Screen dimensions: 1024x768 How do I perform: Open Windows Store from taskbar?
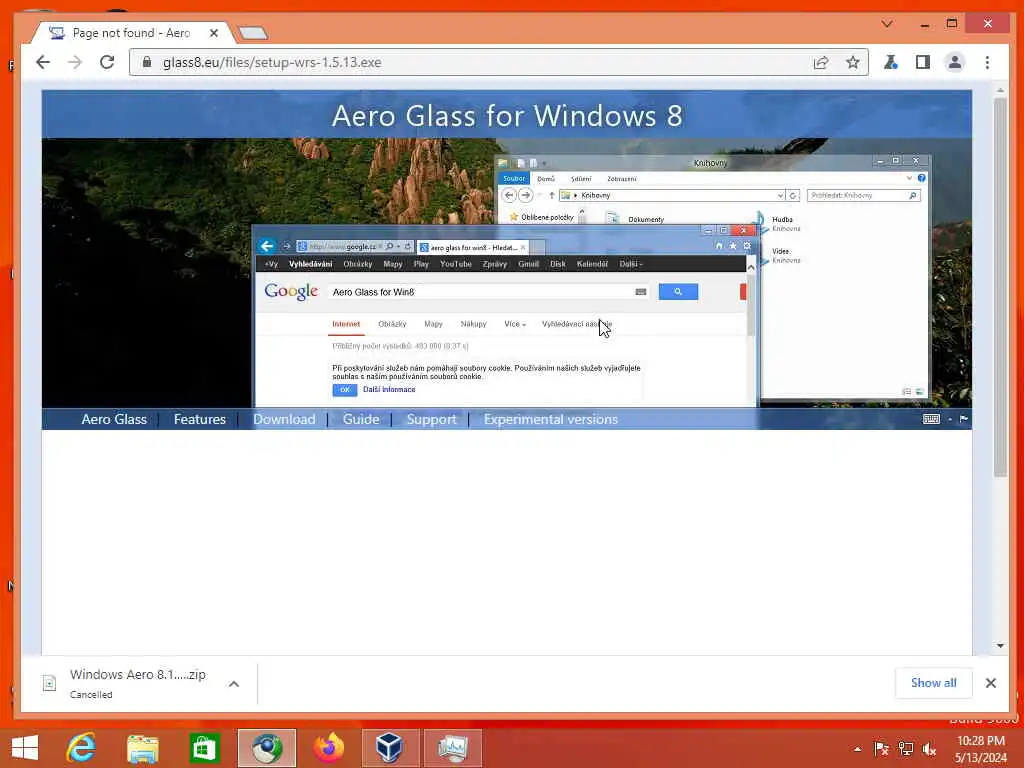coord(204,748)
